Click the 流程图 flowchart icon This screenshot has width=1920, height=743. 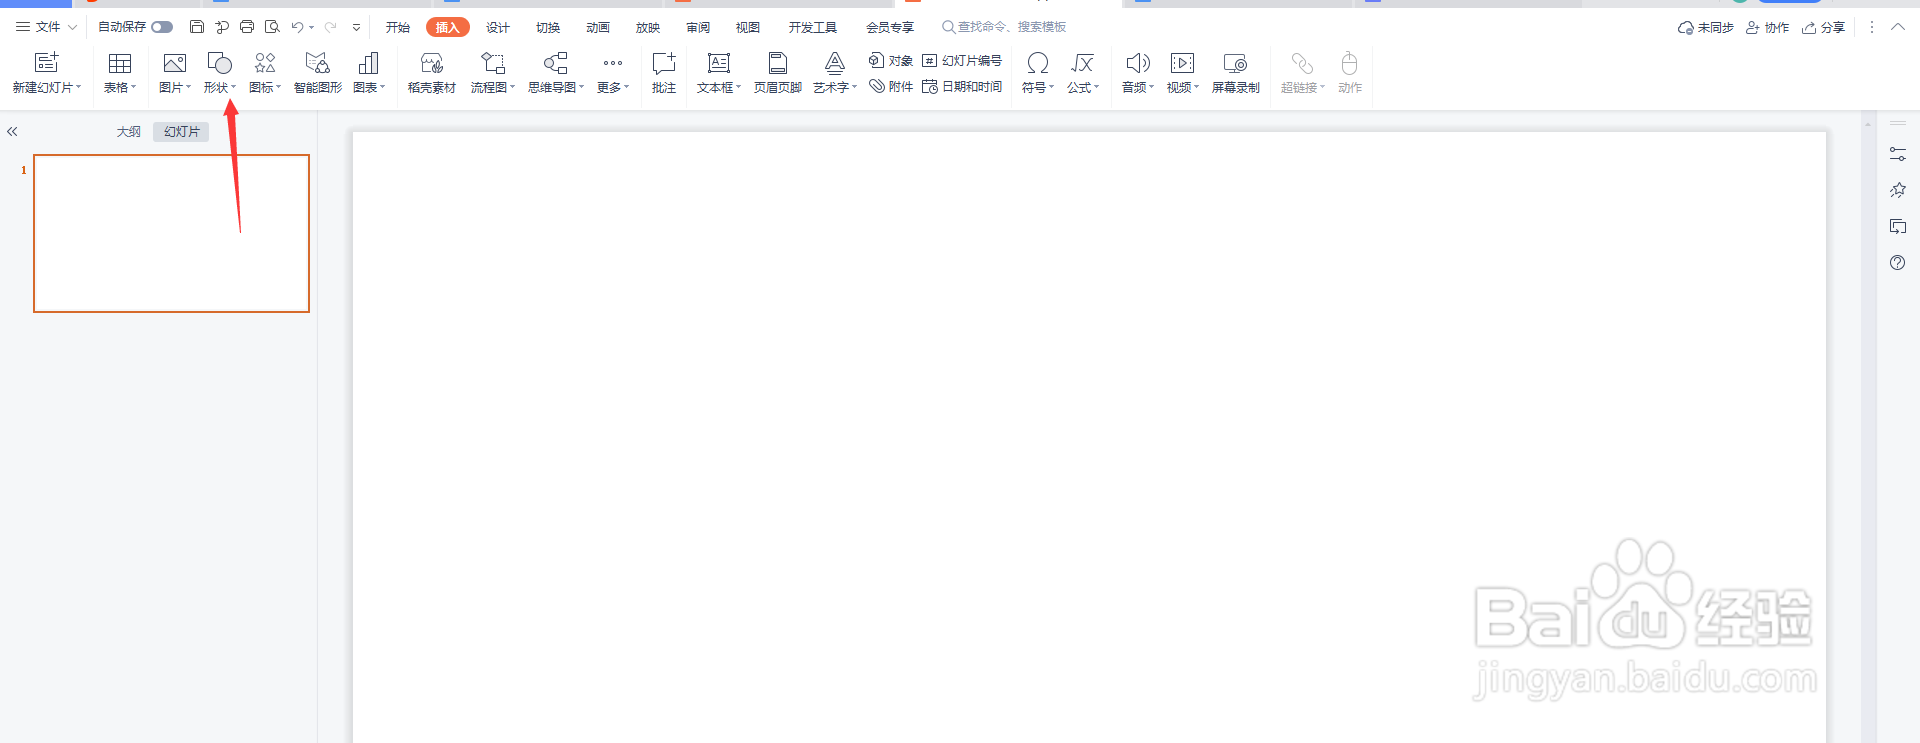[x=493, y=63]
